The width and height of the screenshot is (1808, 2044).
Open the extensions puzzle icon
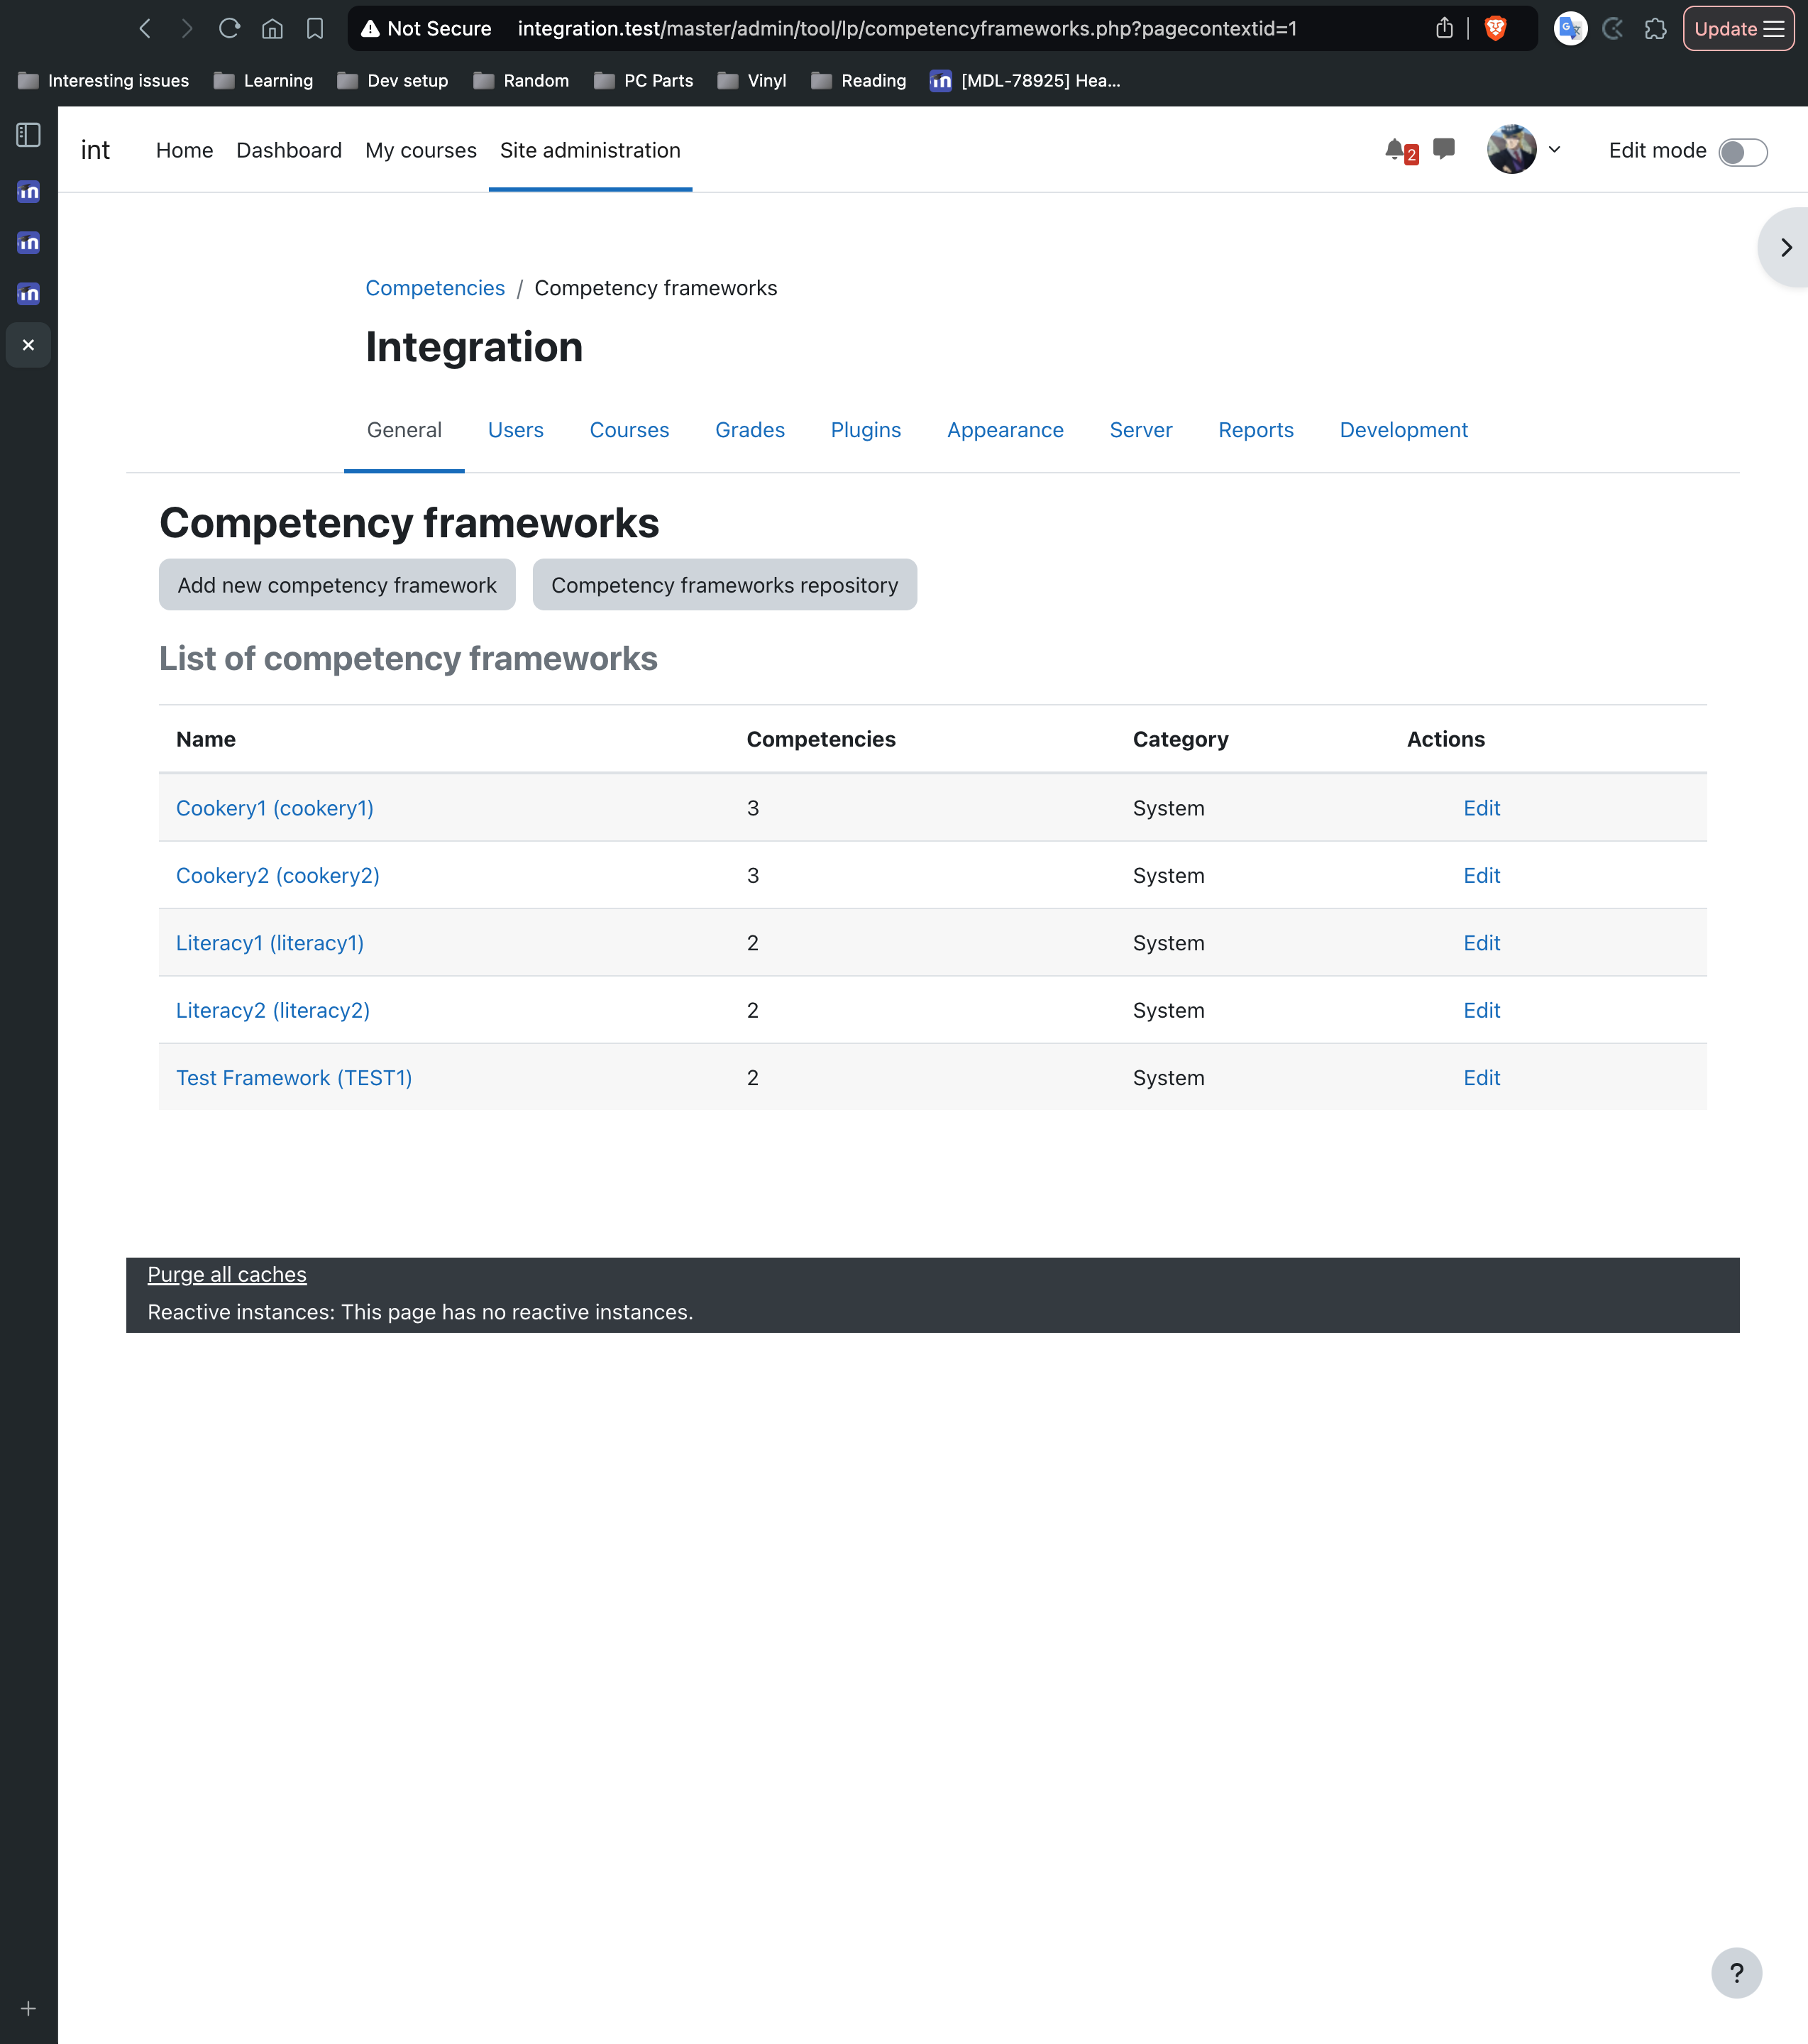1655,28
